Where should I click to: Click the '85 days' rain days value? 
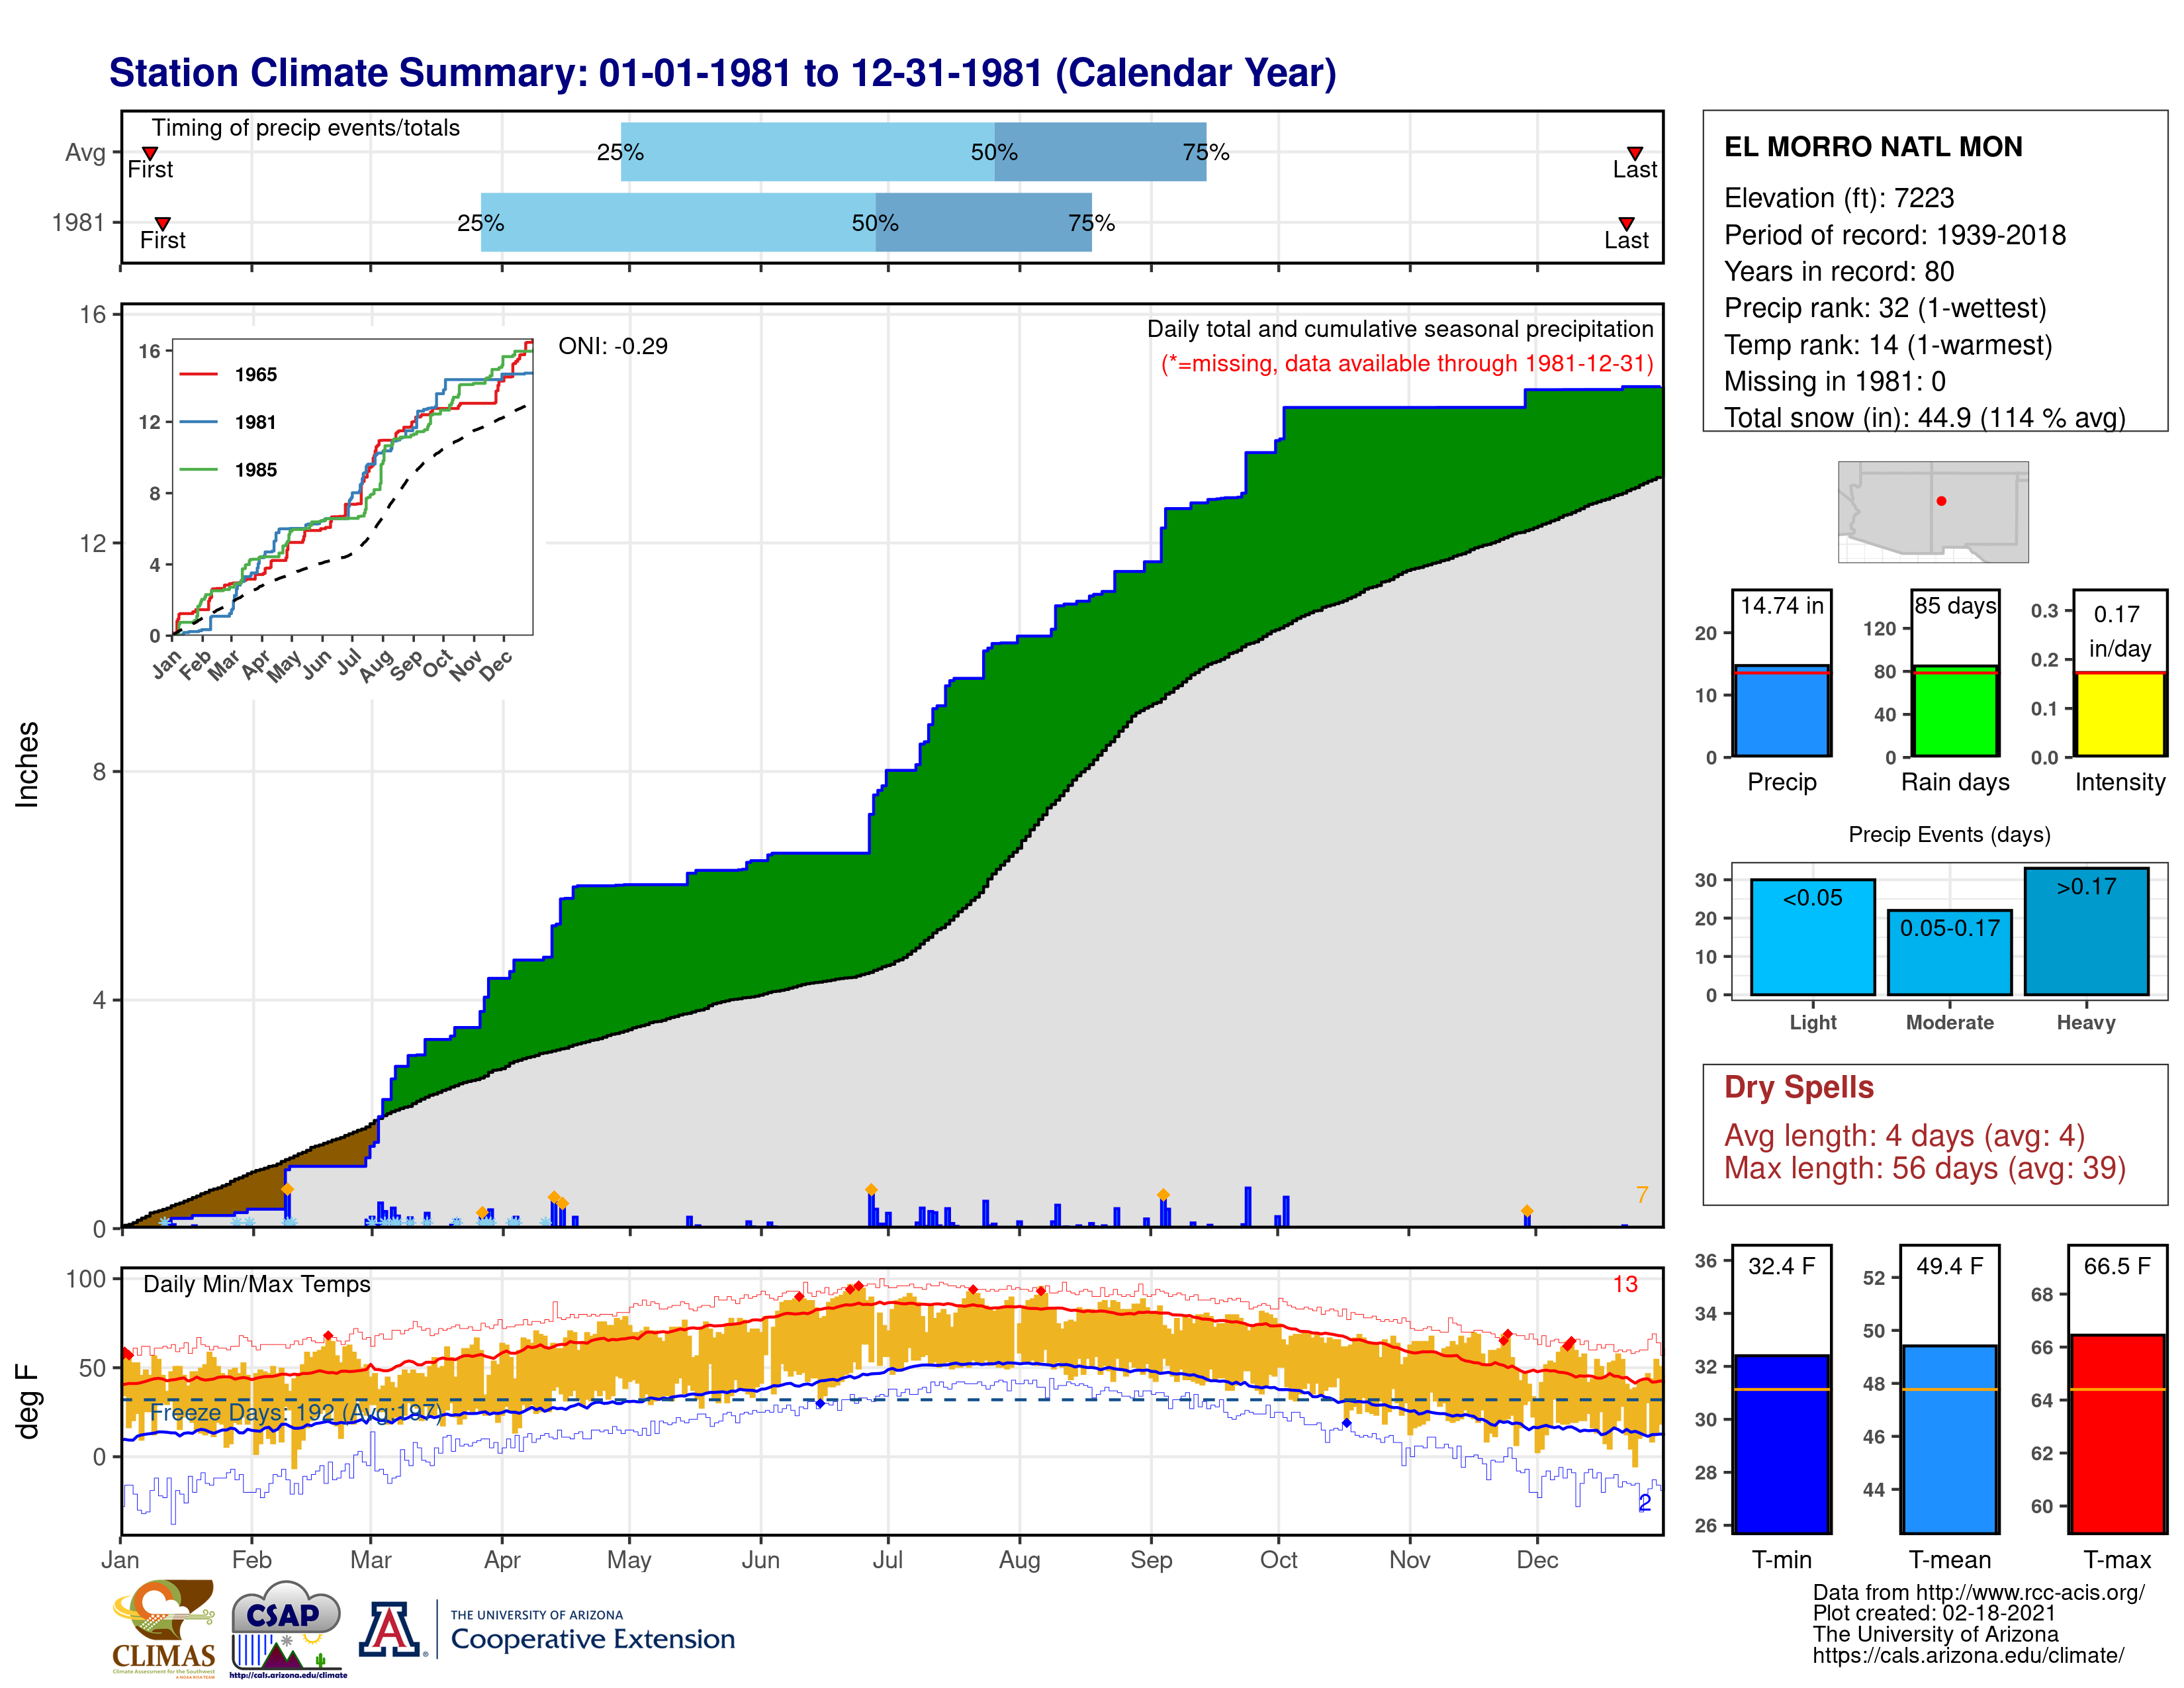1955,605
